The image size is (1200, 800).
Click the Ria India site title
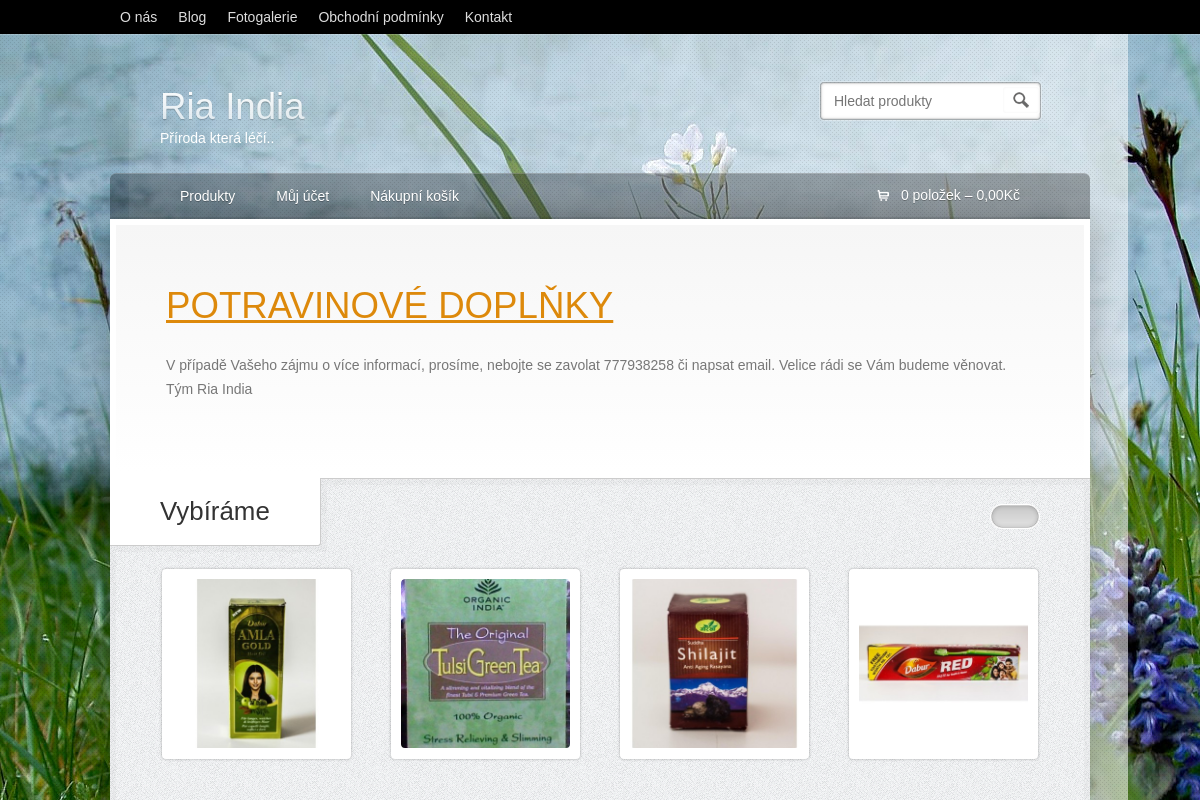pos(232,106)
